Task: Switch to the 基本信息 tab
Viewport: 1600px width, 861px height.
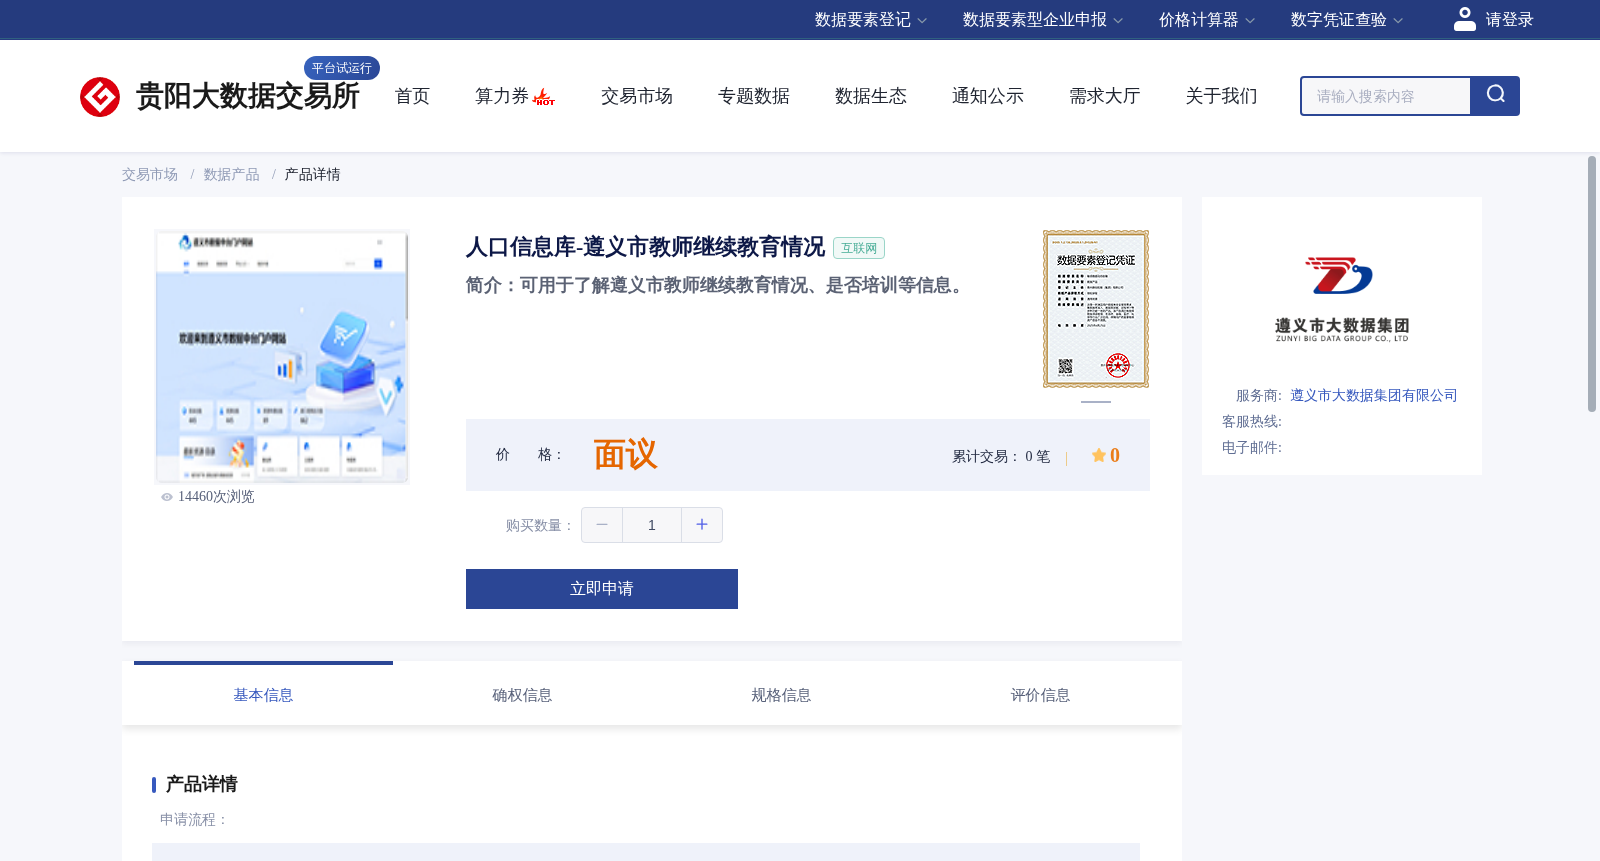Action: tap(263, 695)
